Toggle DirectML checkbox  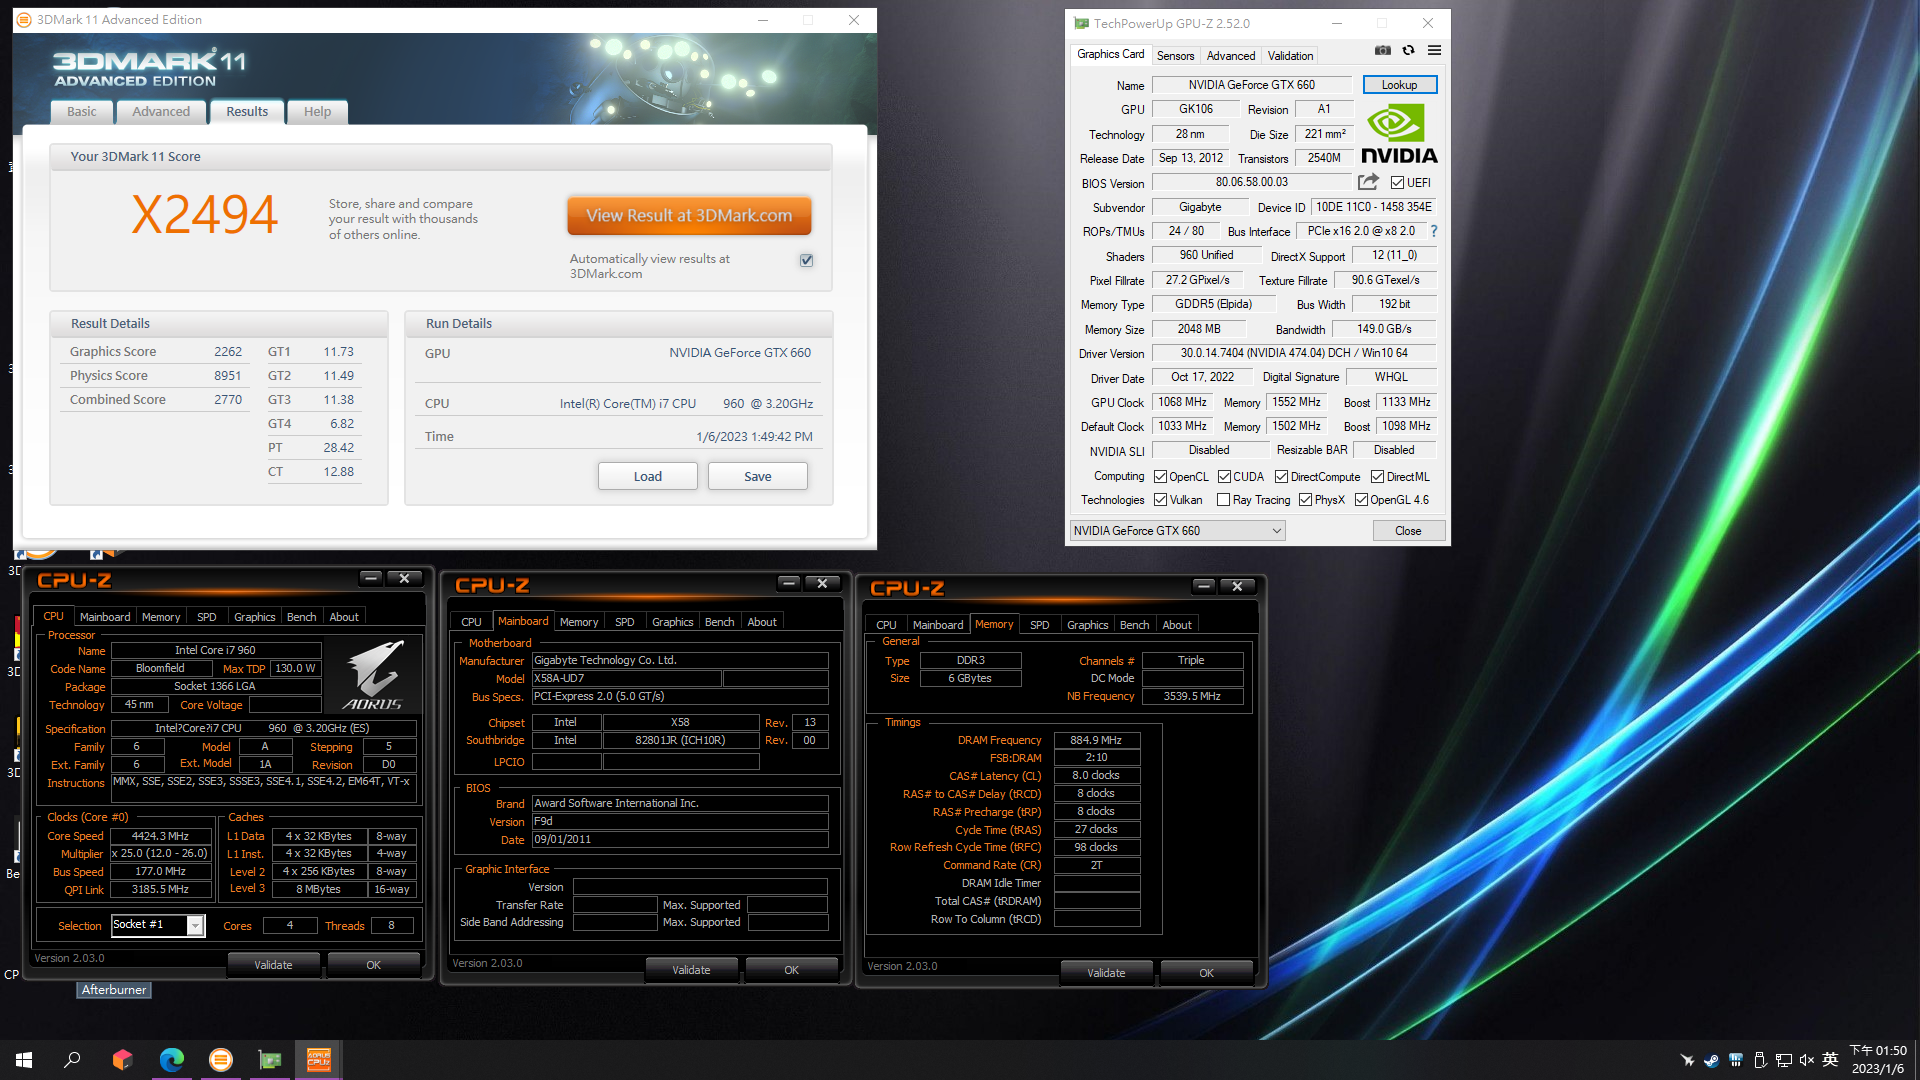(x=1377, y=477)
